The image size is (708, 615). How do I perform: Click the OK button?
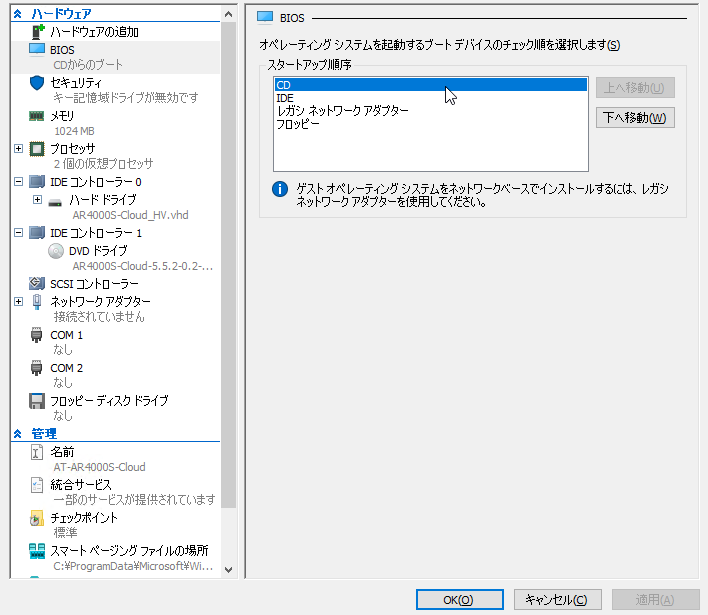coord(457,599)
